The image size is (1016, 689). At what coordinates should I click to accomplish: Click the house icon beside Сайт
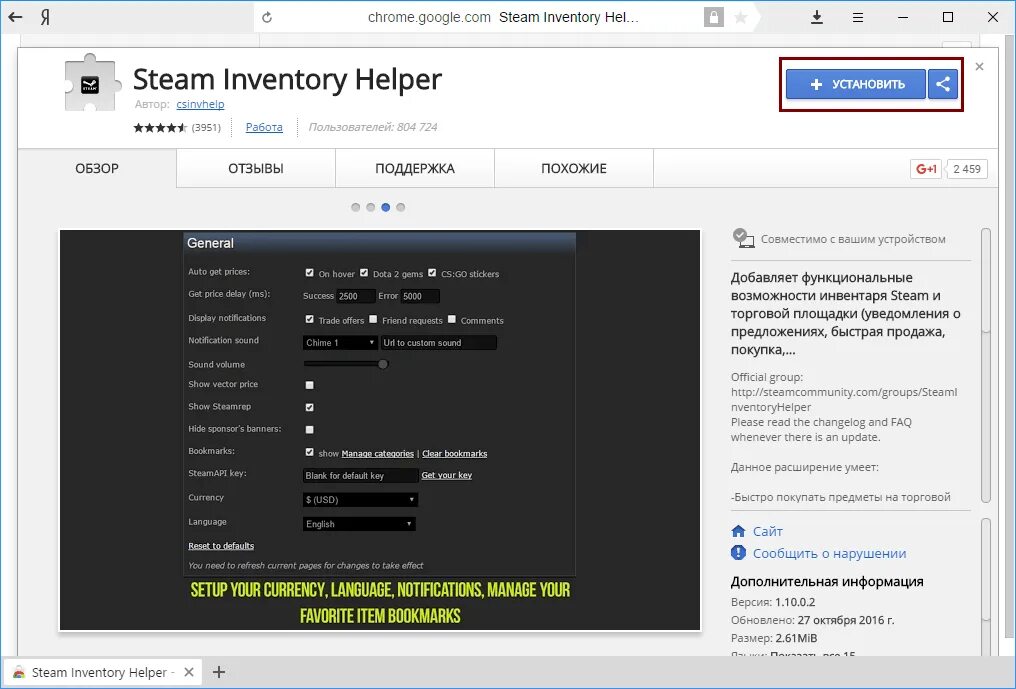(738, 531)
